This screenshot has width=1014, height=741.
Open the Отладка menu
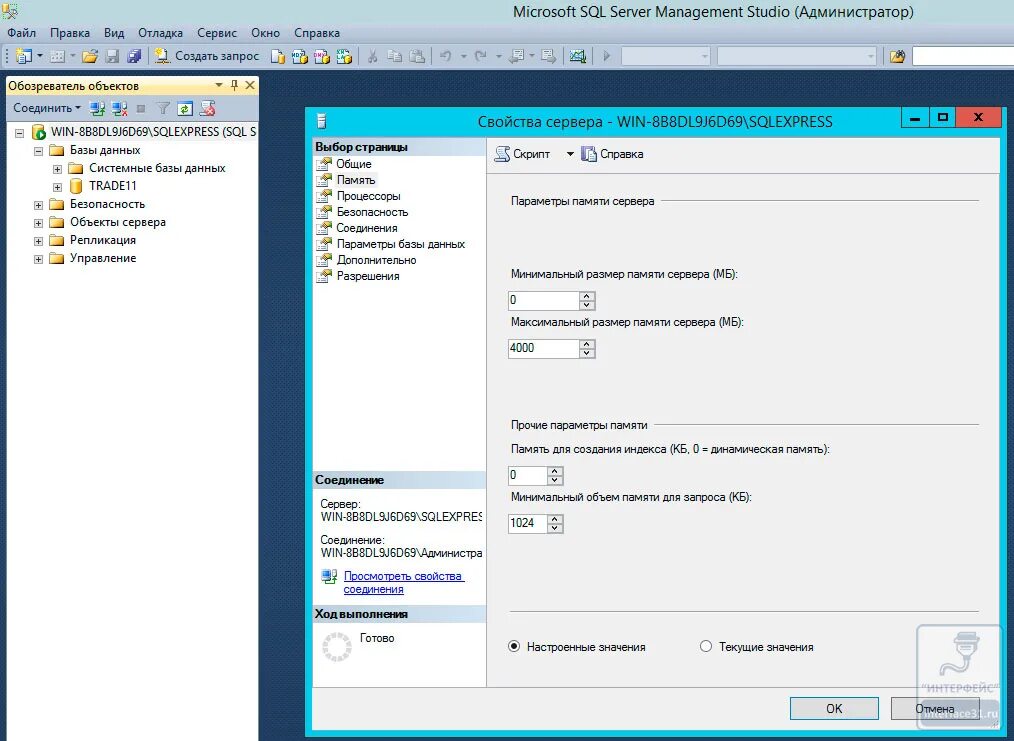click(x=160, y=33)
